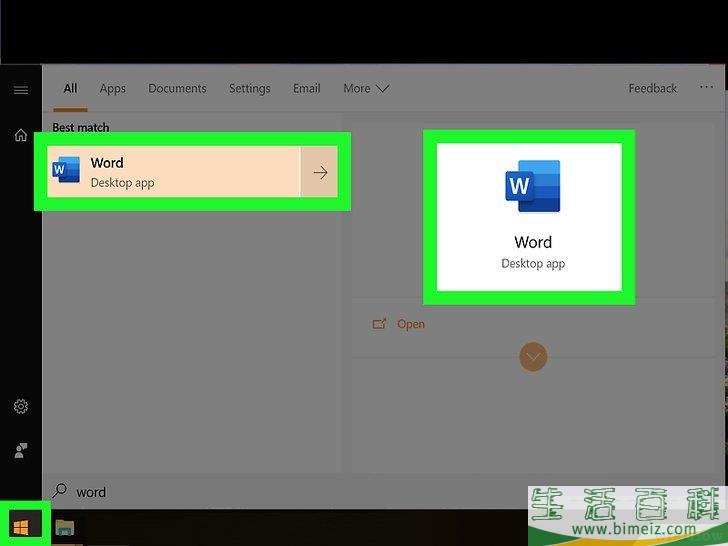Open the More dropdown filter
Image resolution: width=728 pixels, height=546 pixels.
(366, 88)
